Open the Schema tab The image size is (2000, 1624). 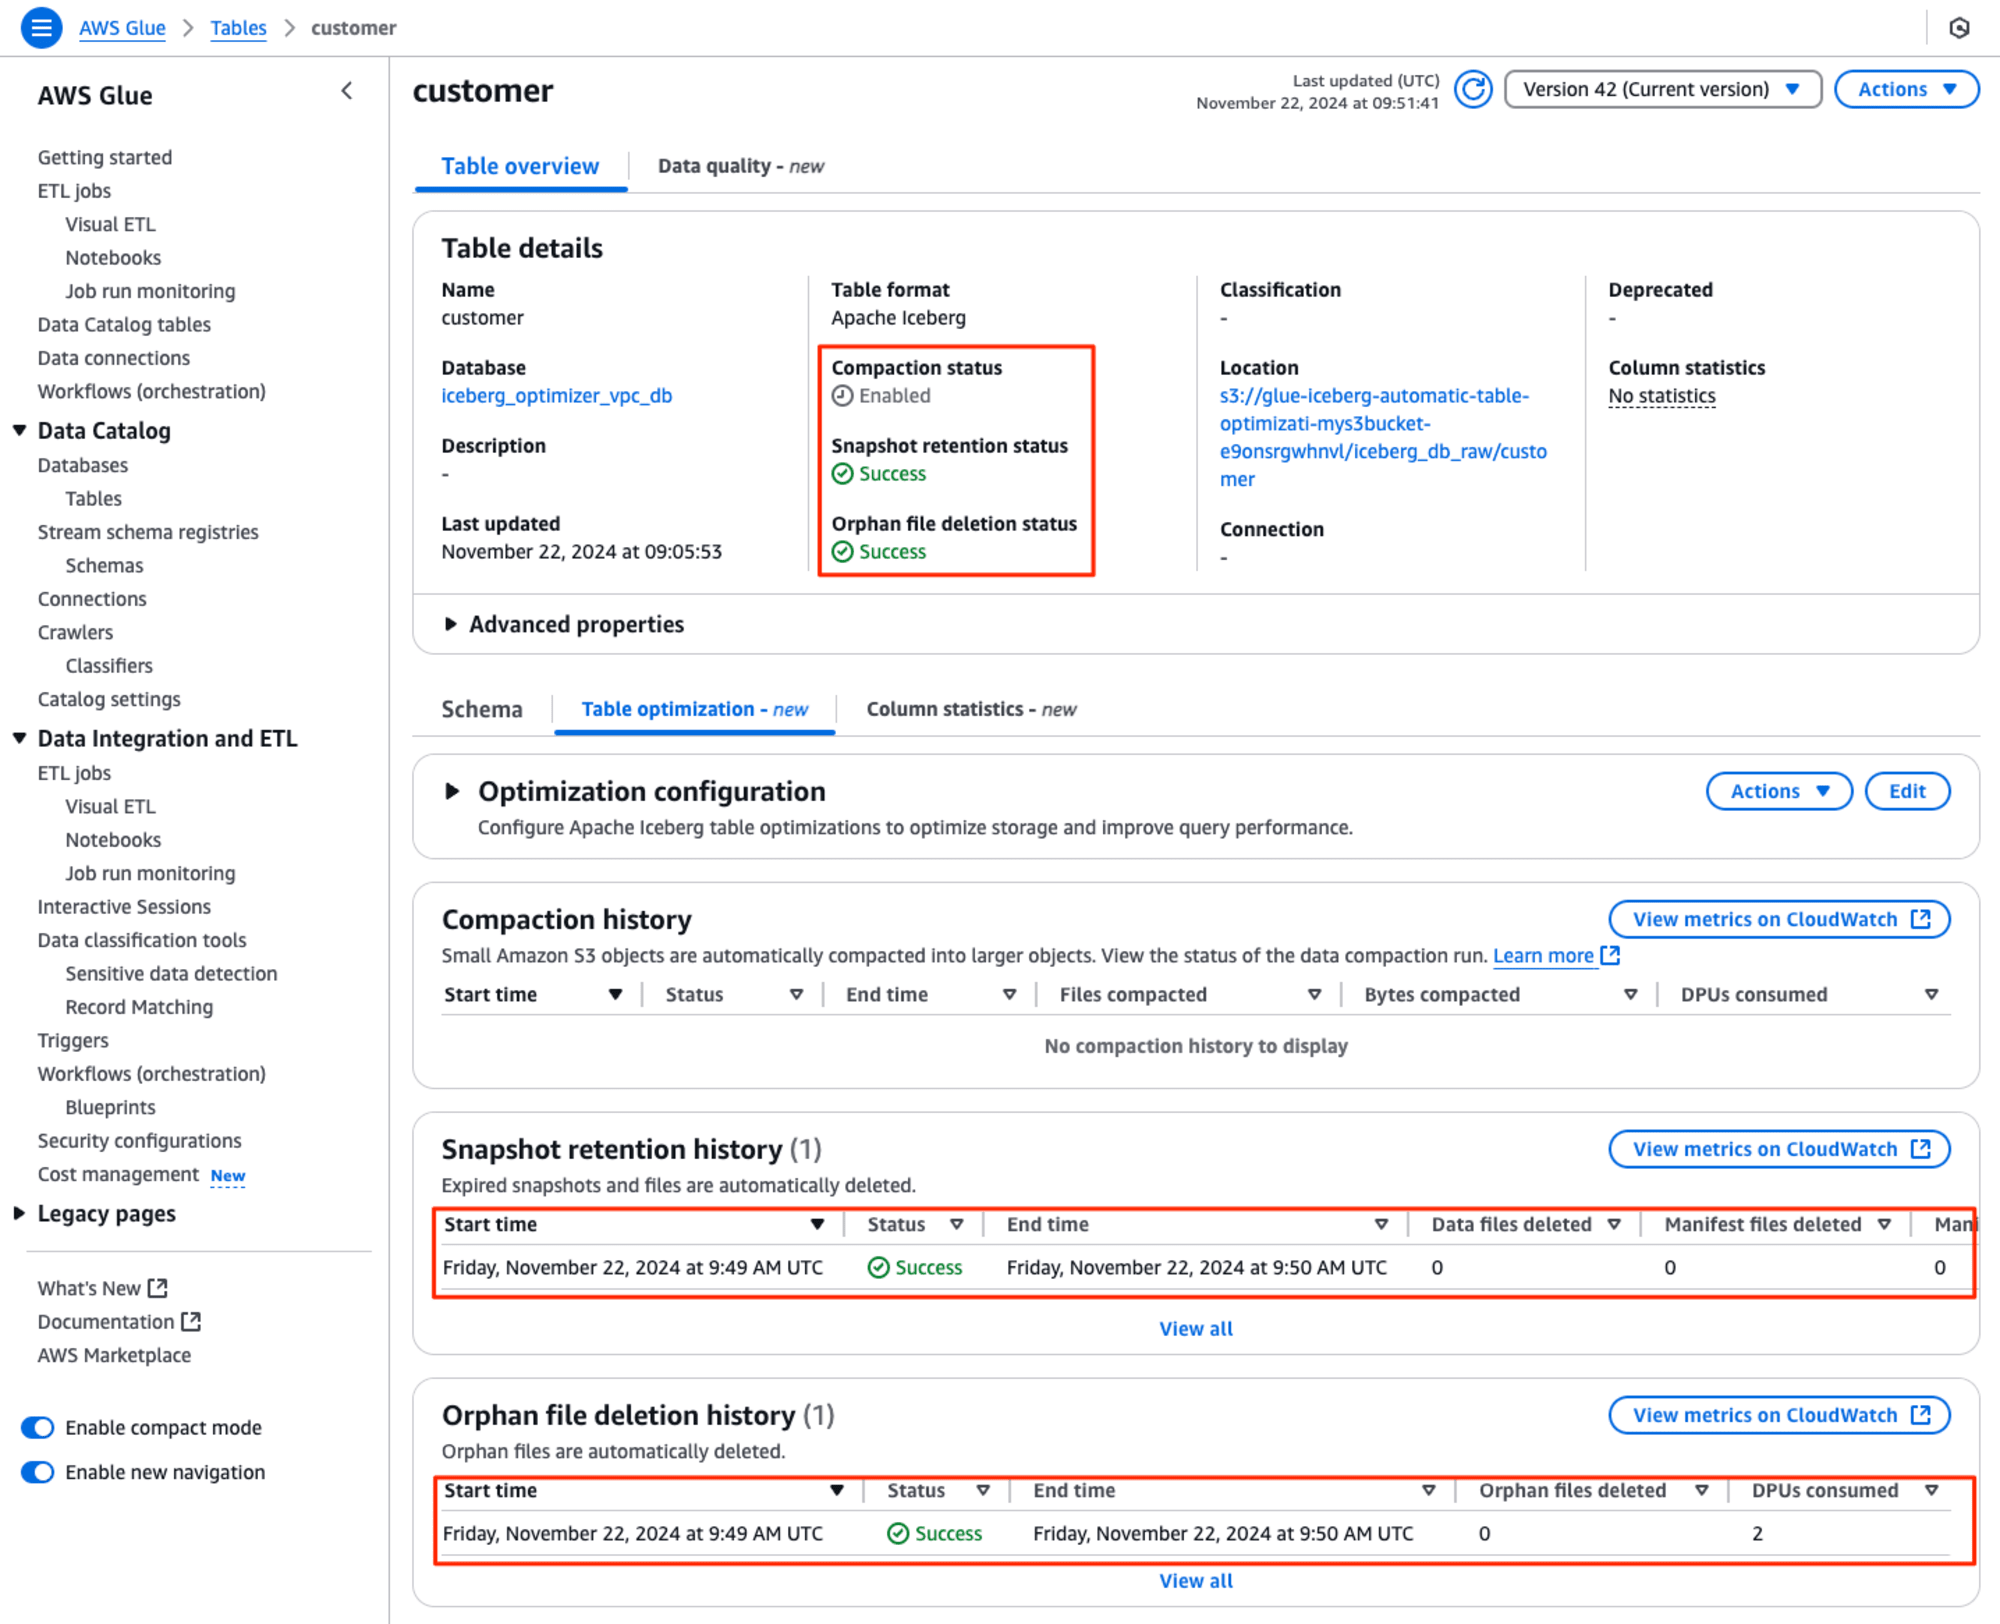(482, 709)
